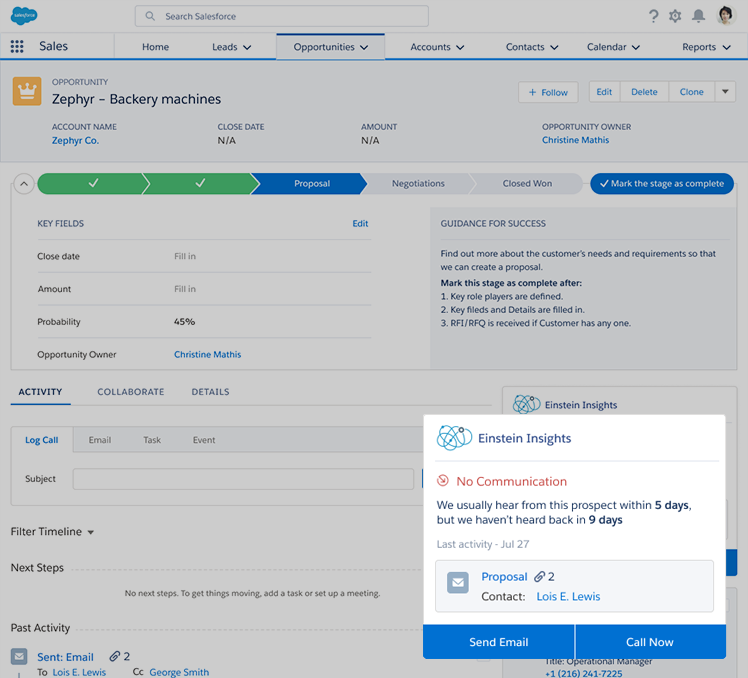
Task: Open the user profile avatar
Action: (726, 16)
